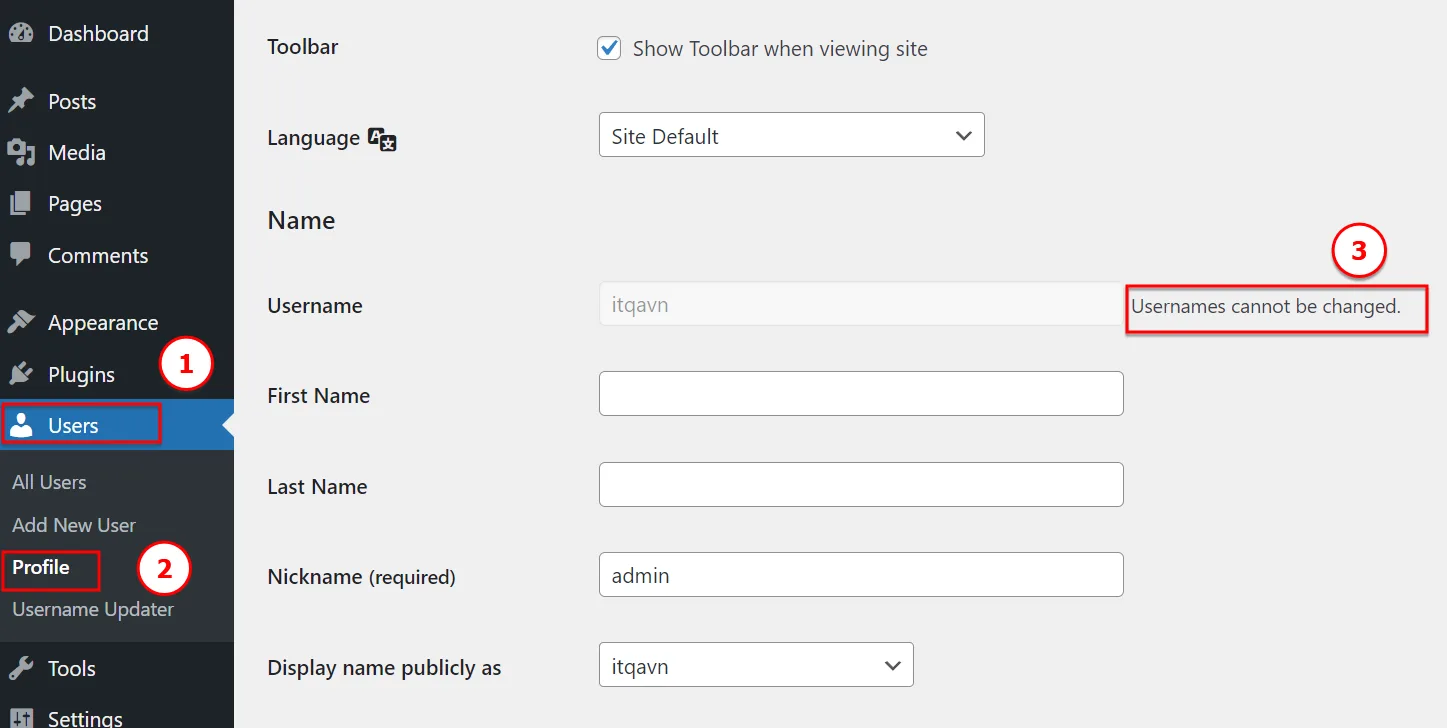Click the Dashboard gauge icon
The height and width of the screenshot is (728, 1447).
pyautogui.click(x=20, y=33)
